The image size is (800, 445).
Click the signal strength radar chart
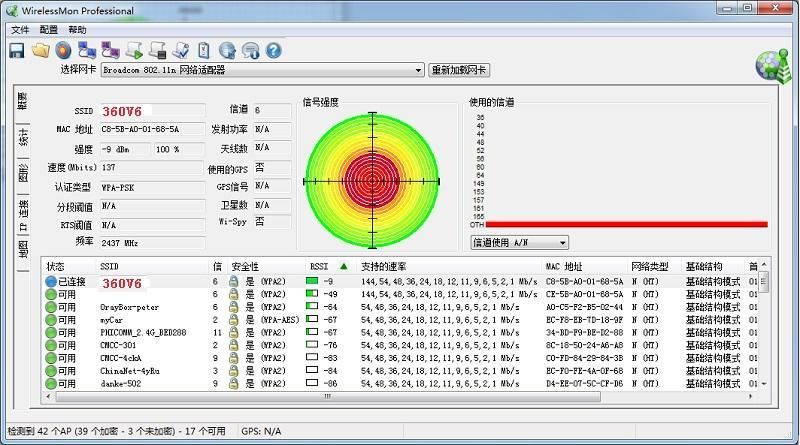pyautogui.click(x=372, y=181)
